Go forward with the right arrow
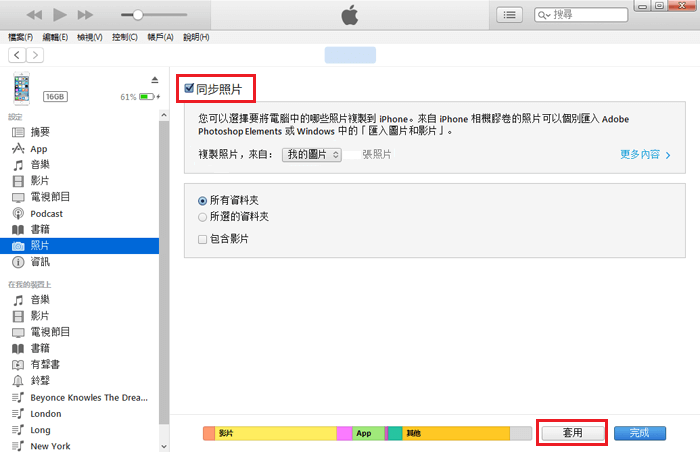Image resolution: width=700 pixels, height=452 pixels. (x=35, y=55)
